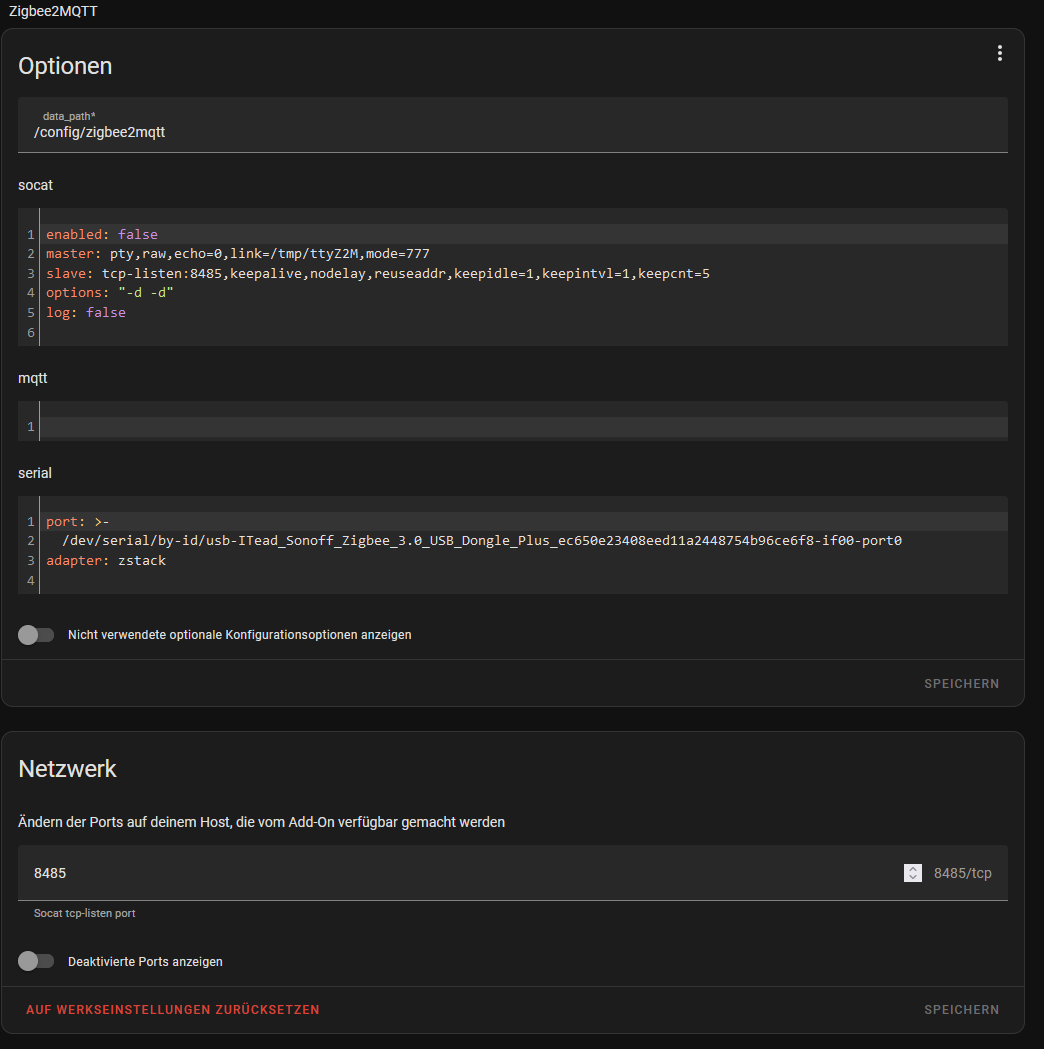The image size is (1044, 1049).
Task: Save Netzwerk settings with SPEICHERN
Action: [961, 1010]
